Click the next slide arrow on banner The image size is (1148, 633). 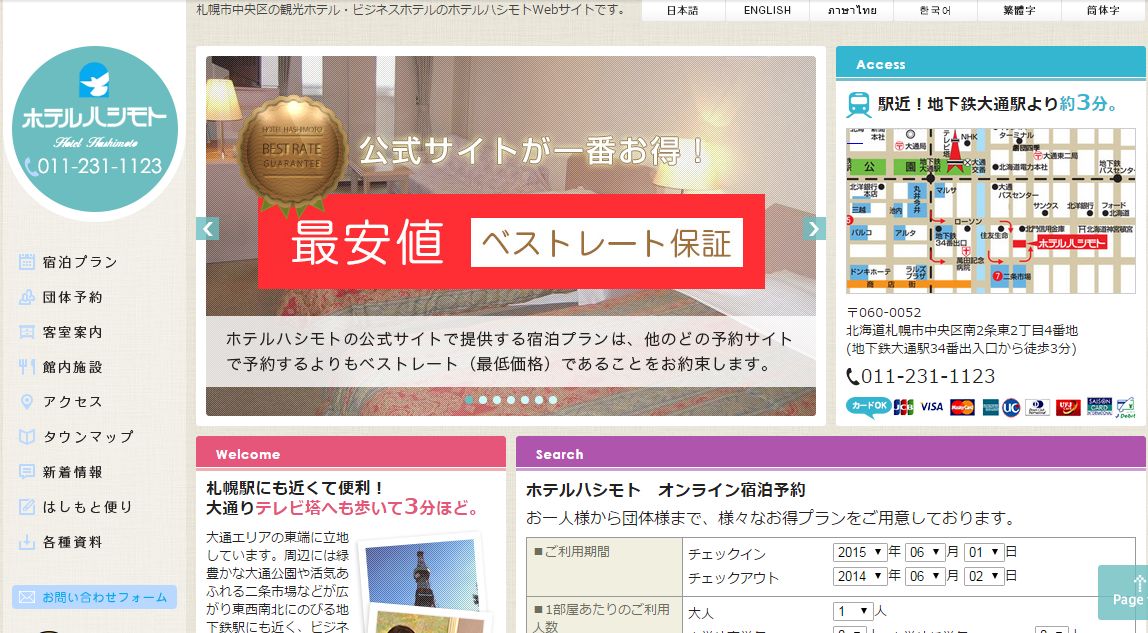pyautogui.click(x=814, y=228)
